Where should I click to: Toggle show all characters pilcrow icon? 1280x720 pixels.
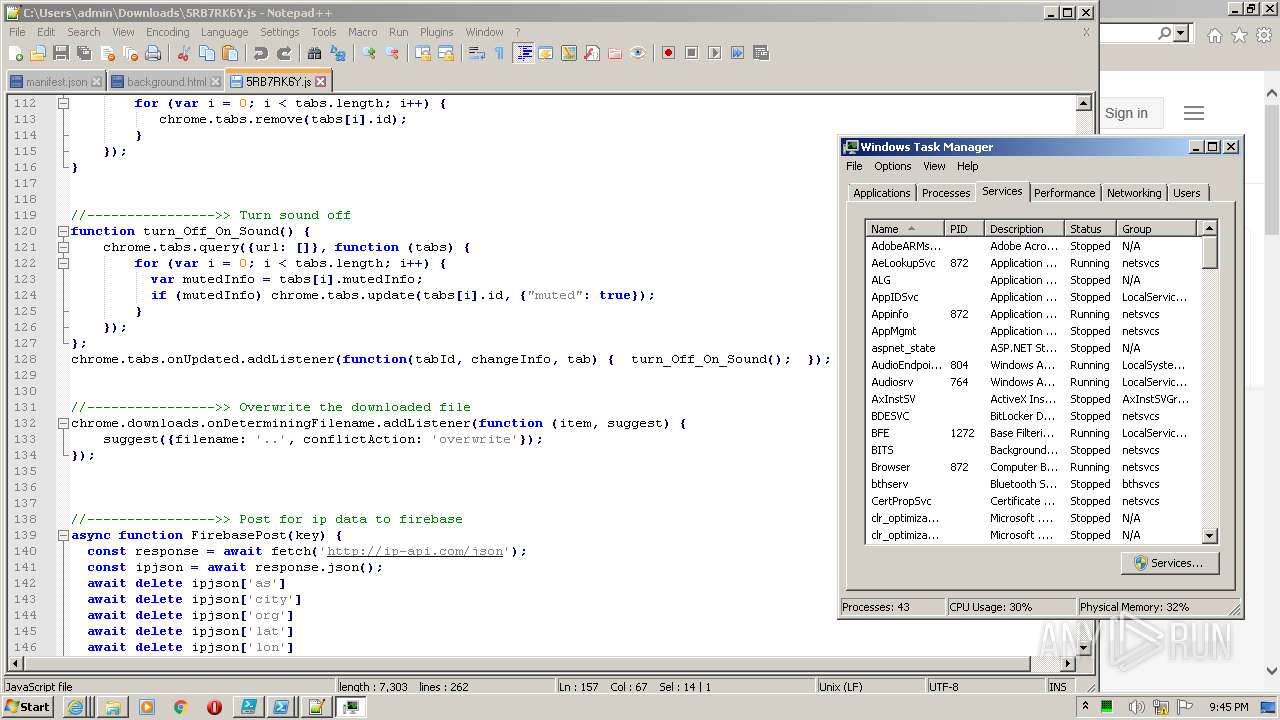(499, 53)
